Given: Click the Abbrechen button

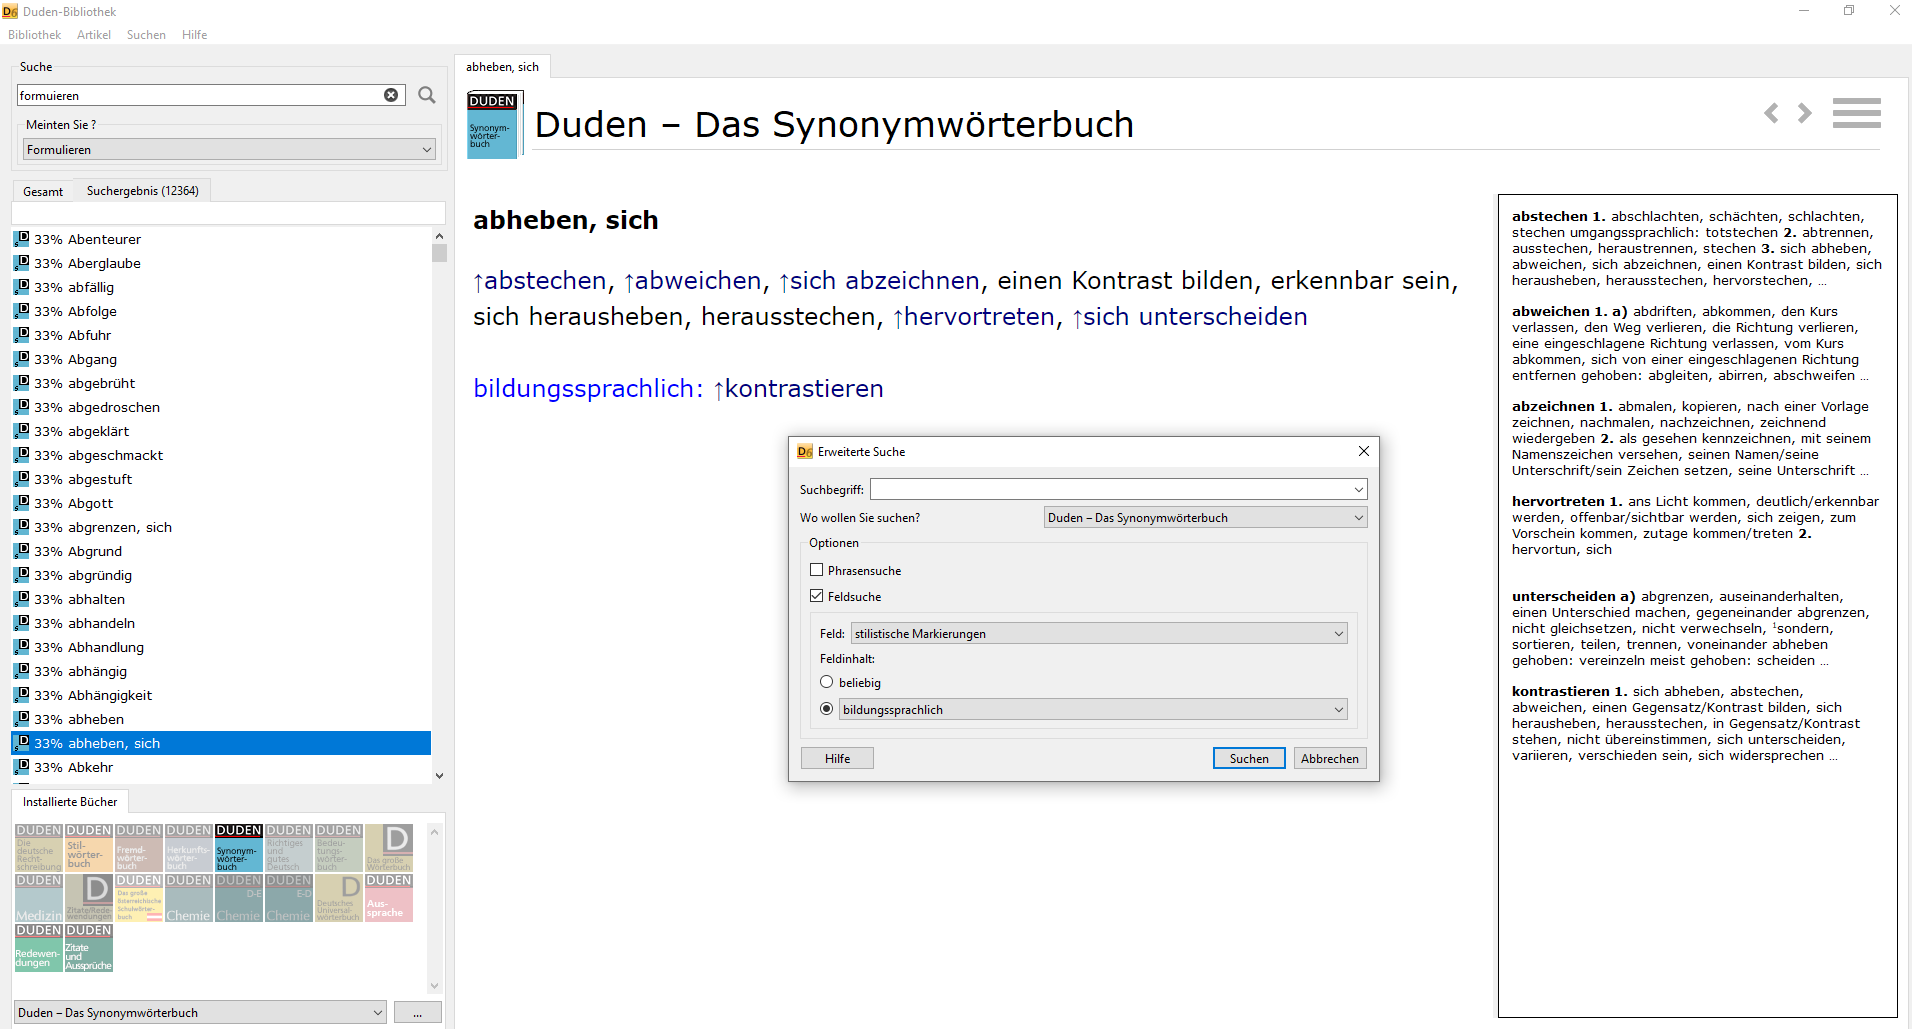Looking at the screenshot, I should (1330, 758).
